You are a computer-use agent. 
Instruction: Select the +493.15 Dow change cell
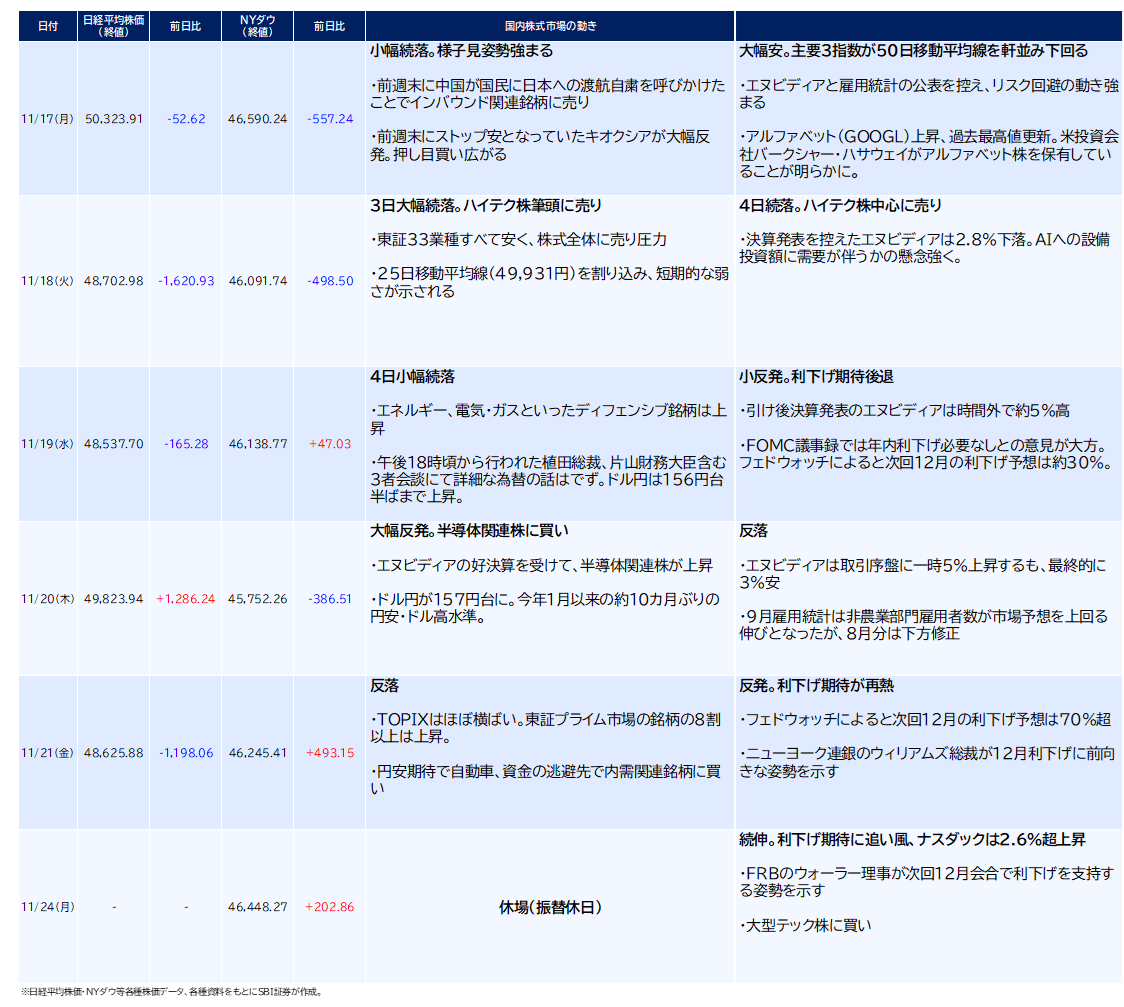click(x=329, y=752)
